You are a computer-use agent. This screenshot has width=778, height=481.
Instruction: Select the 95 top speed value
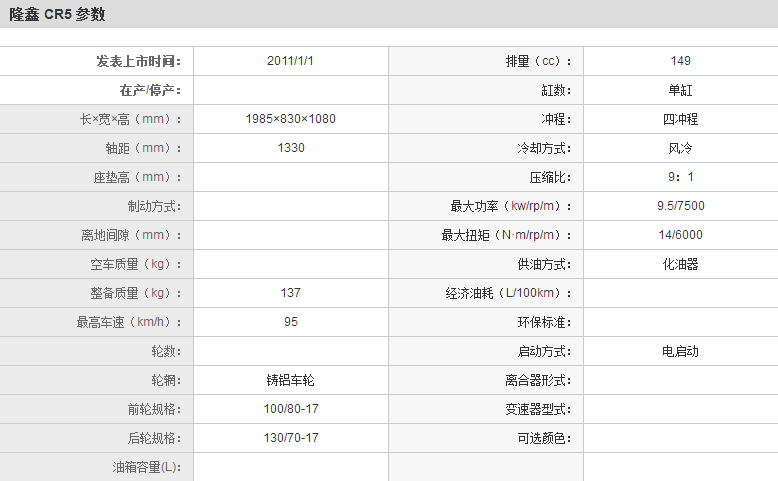(x=290, y=322)
